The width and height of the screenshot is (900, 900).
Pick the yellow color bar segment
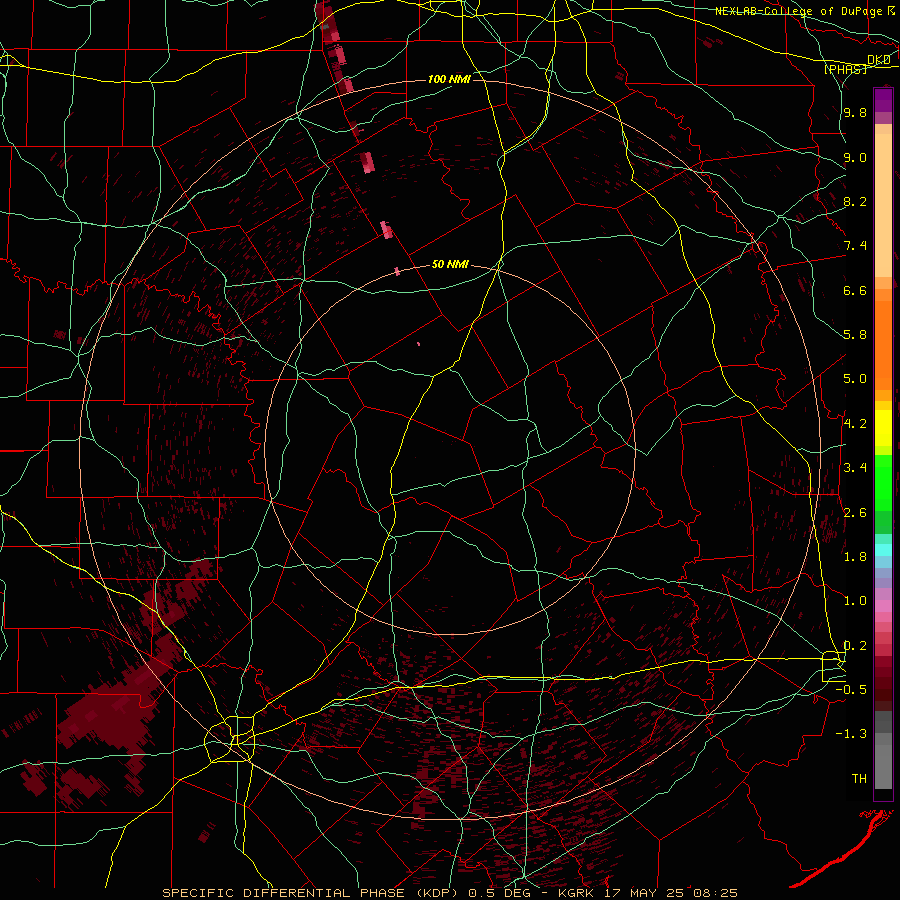click(883, 428)
